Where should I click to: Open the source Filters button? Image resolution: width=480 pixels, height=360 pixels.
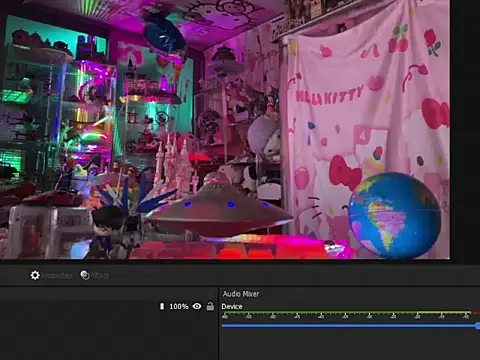click(94, 275)
